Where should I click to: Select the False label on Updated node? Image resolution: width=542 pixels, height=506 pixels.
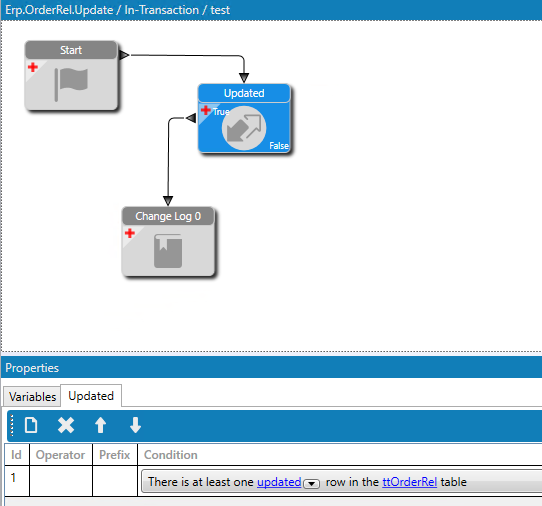pos(279,146)
